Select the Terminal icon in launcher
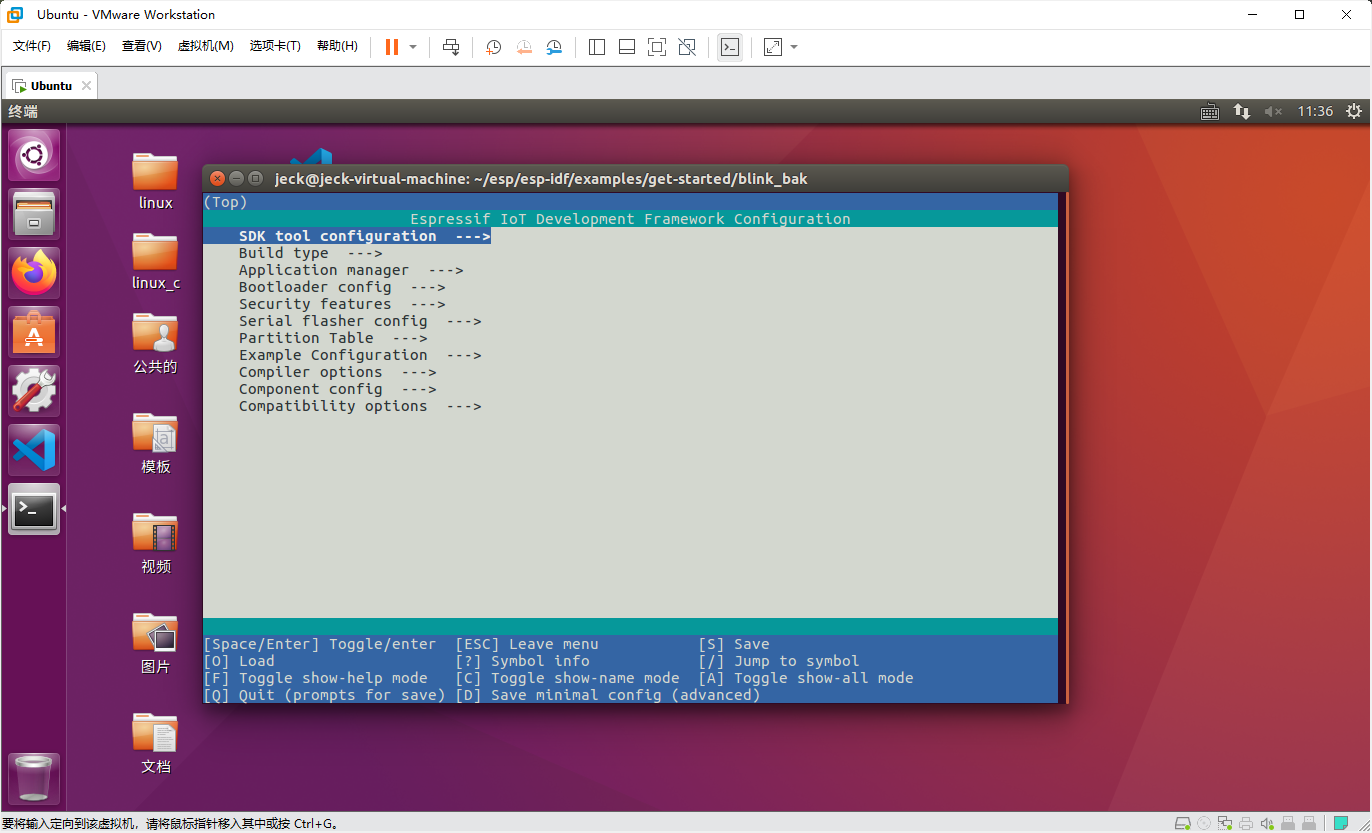This screenshot has height=833, width=1372. click(x=34, y=509)
